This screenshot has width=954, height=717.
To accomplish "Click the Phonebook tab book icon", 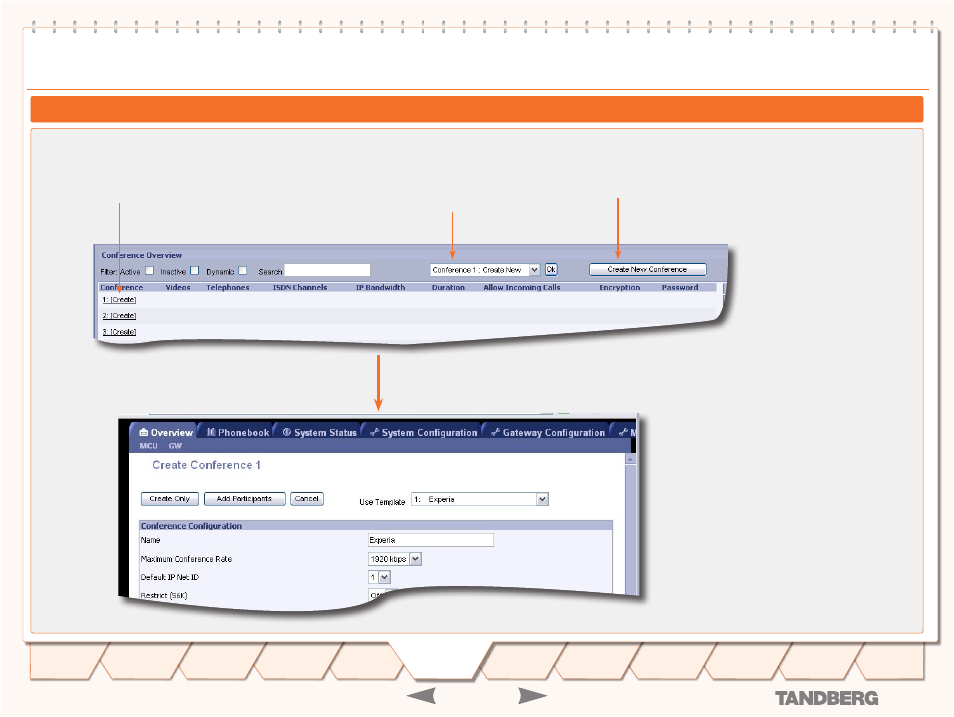I will [x=211, y=432].
